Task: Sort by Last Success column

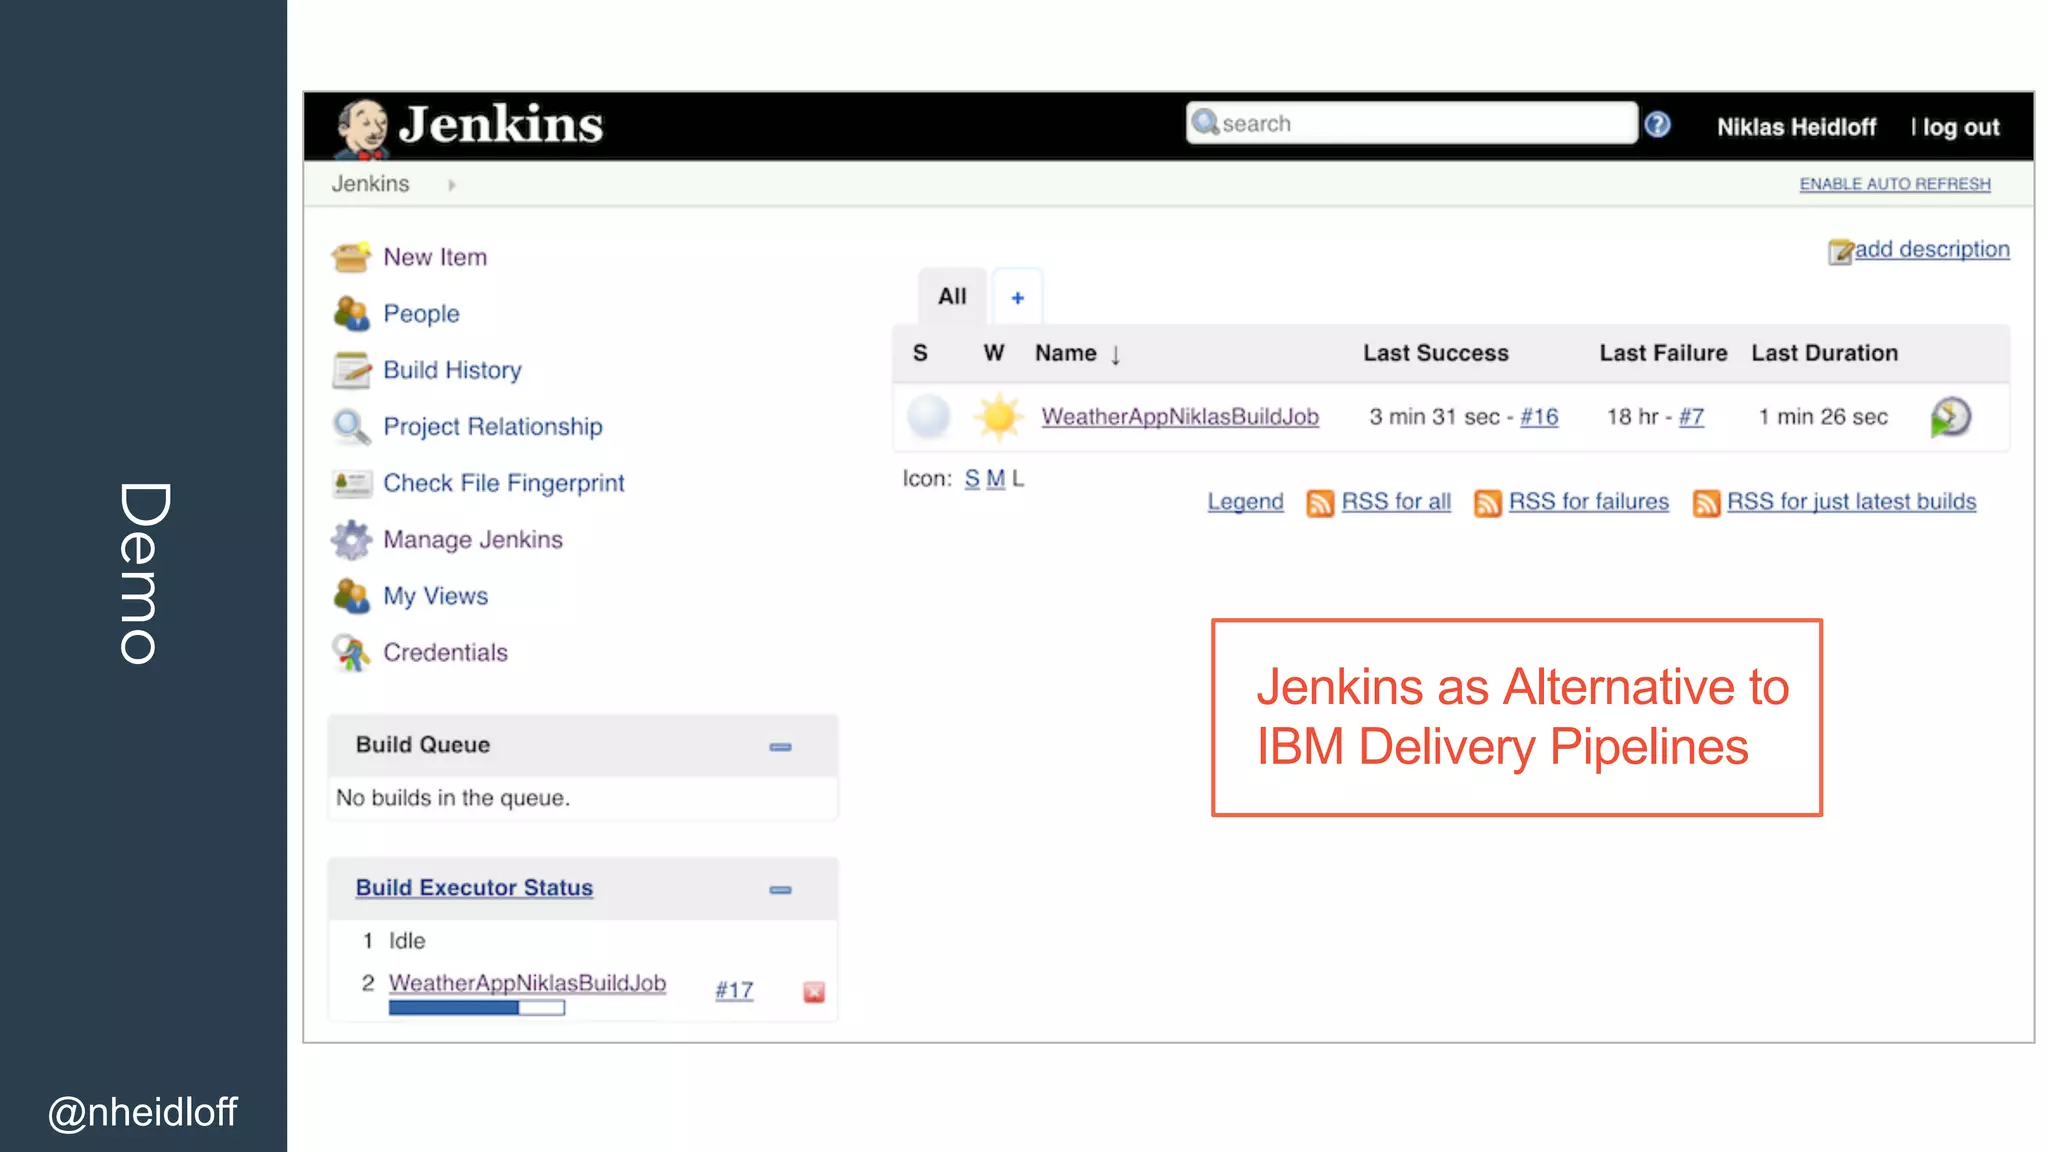Action: (1436, 353)
